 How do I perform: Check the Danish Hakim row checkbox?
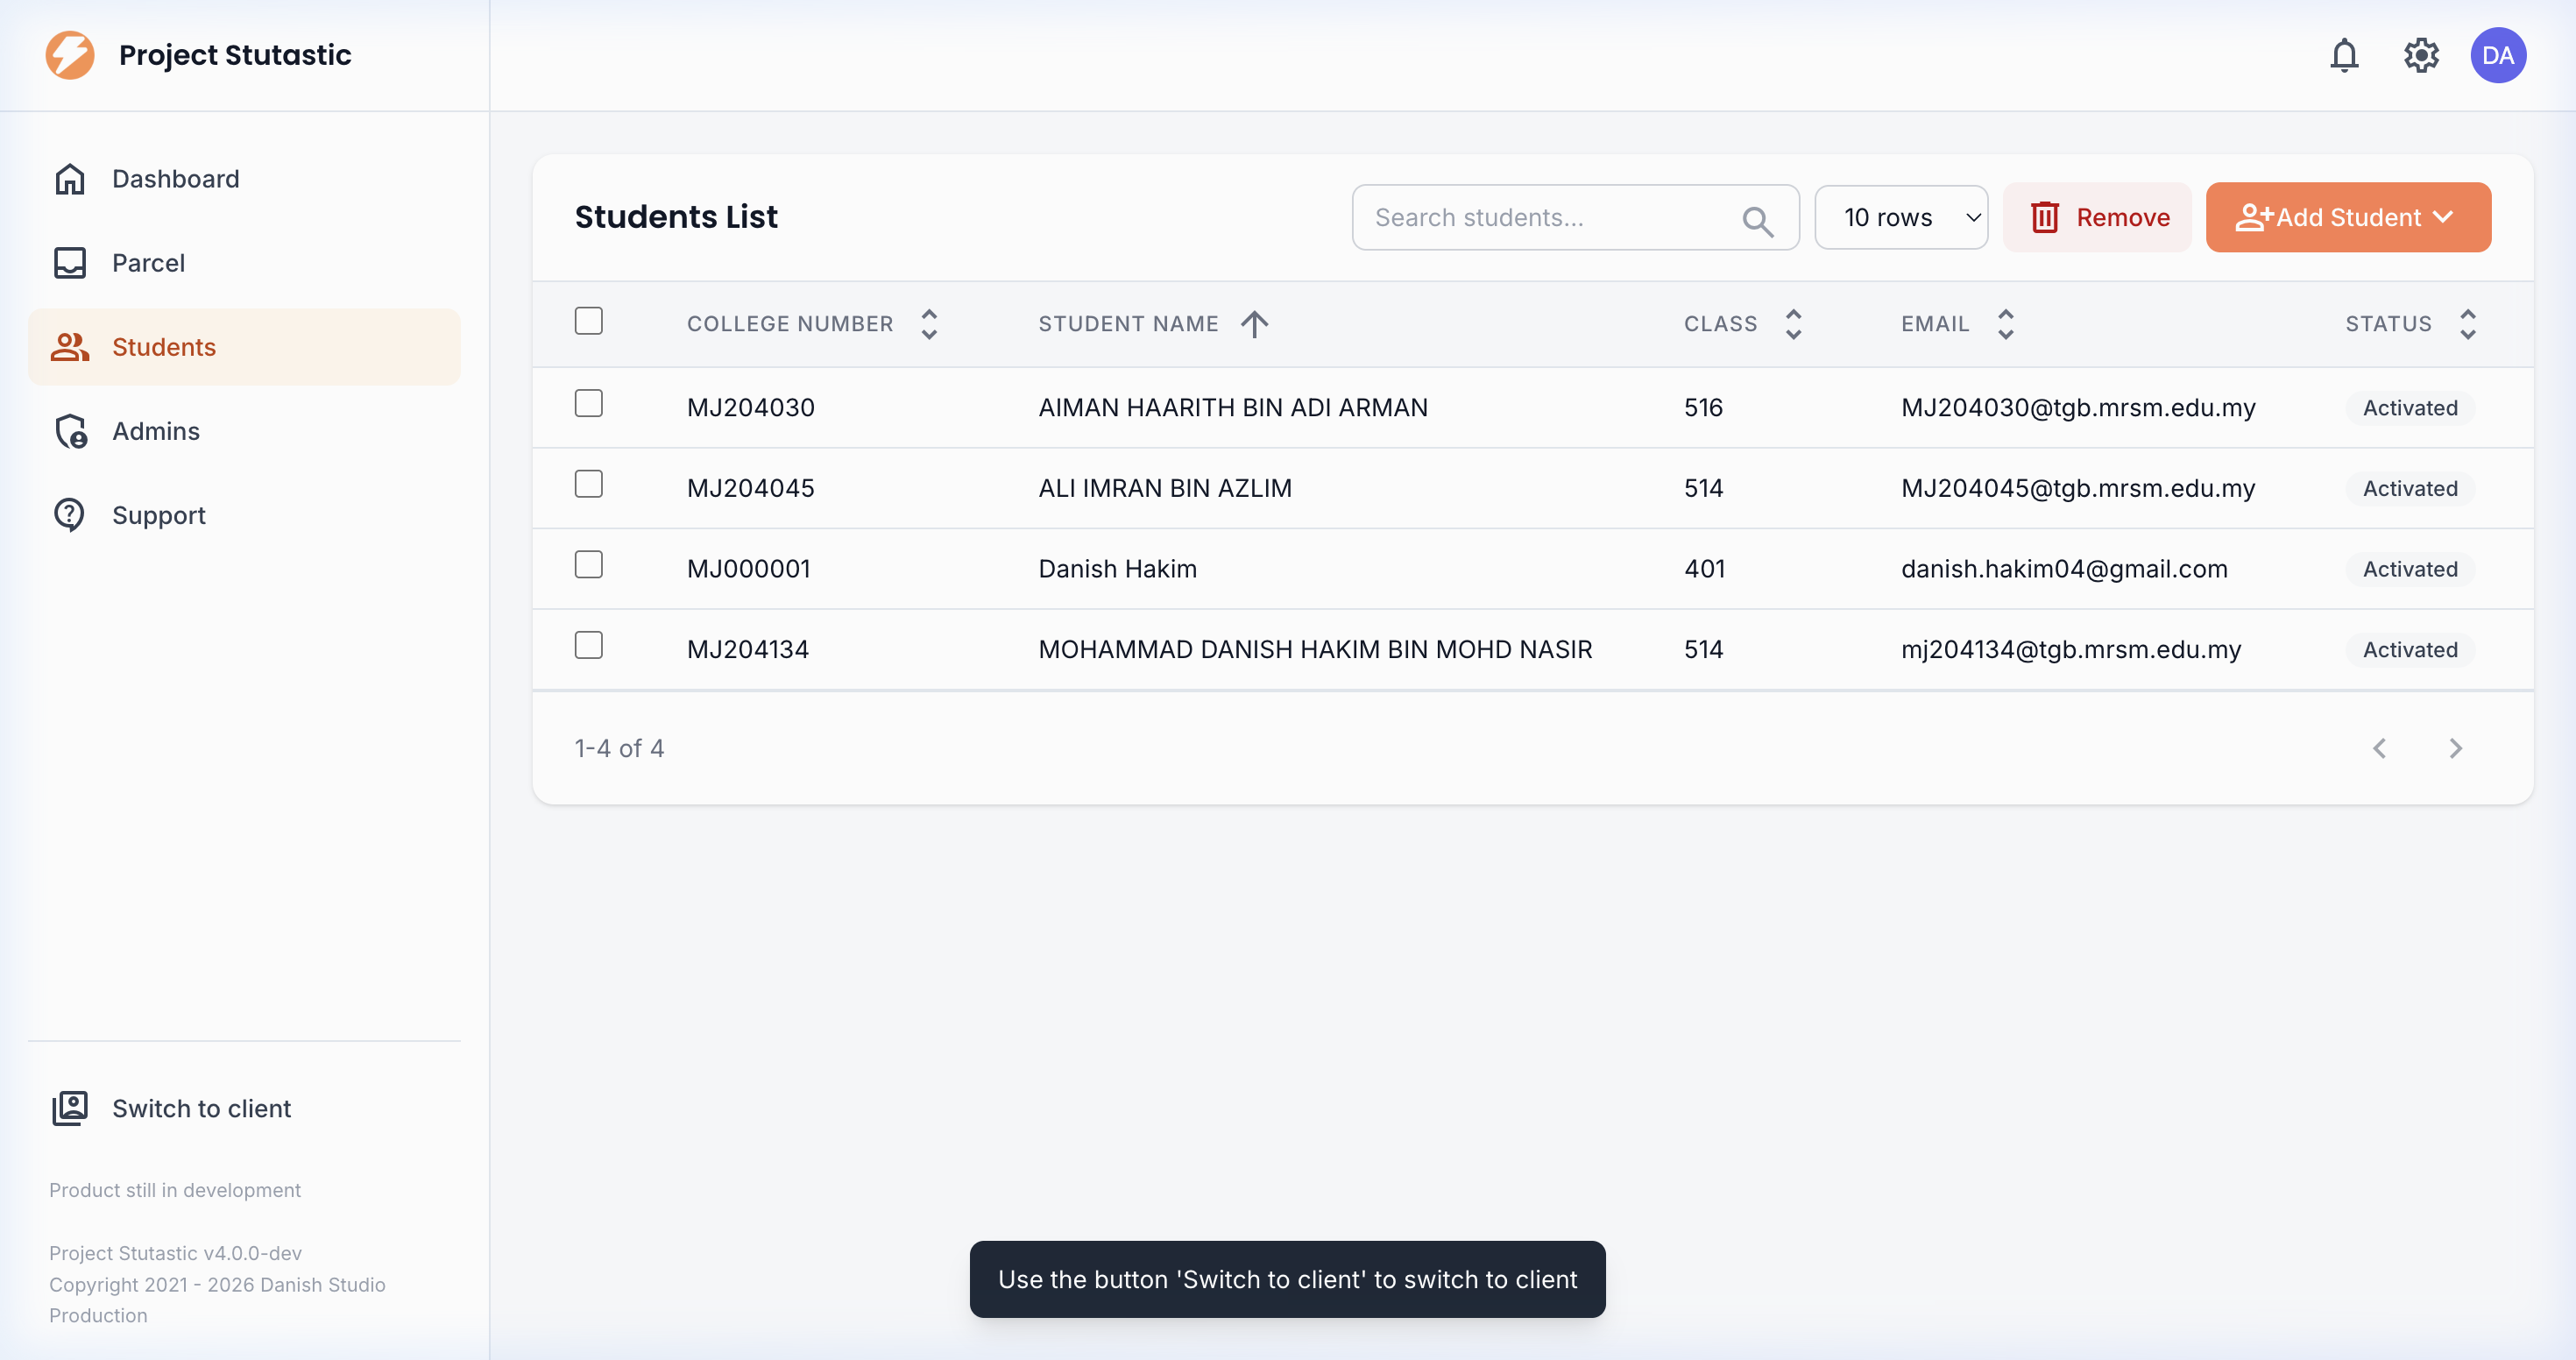[x=589, y=565]
